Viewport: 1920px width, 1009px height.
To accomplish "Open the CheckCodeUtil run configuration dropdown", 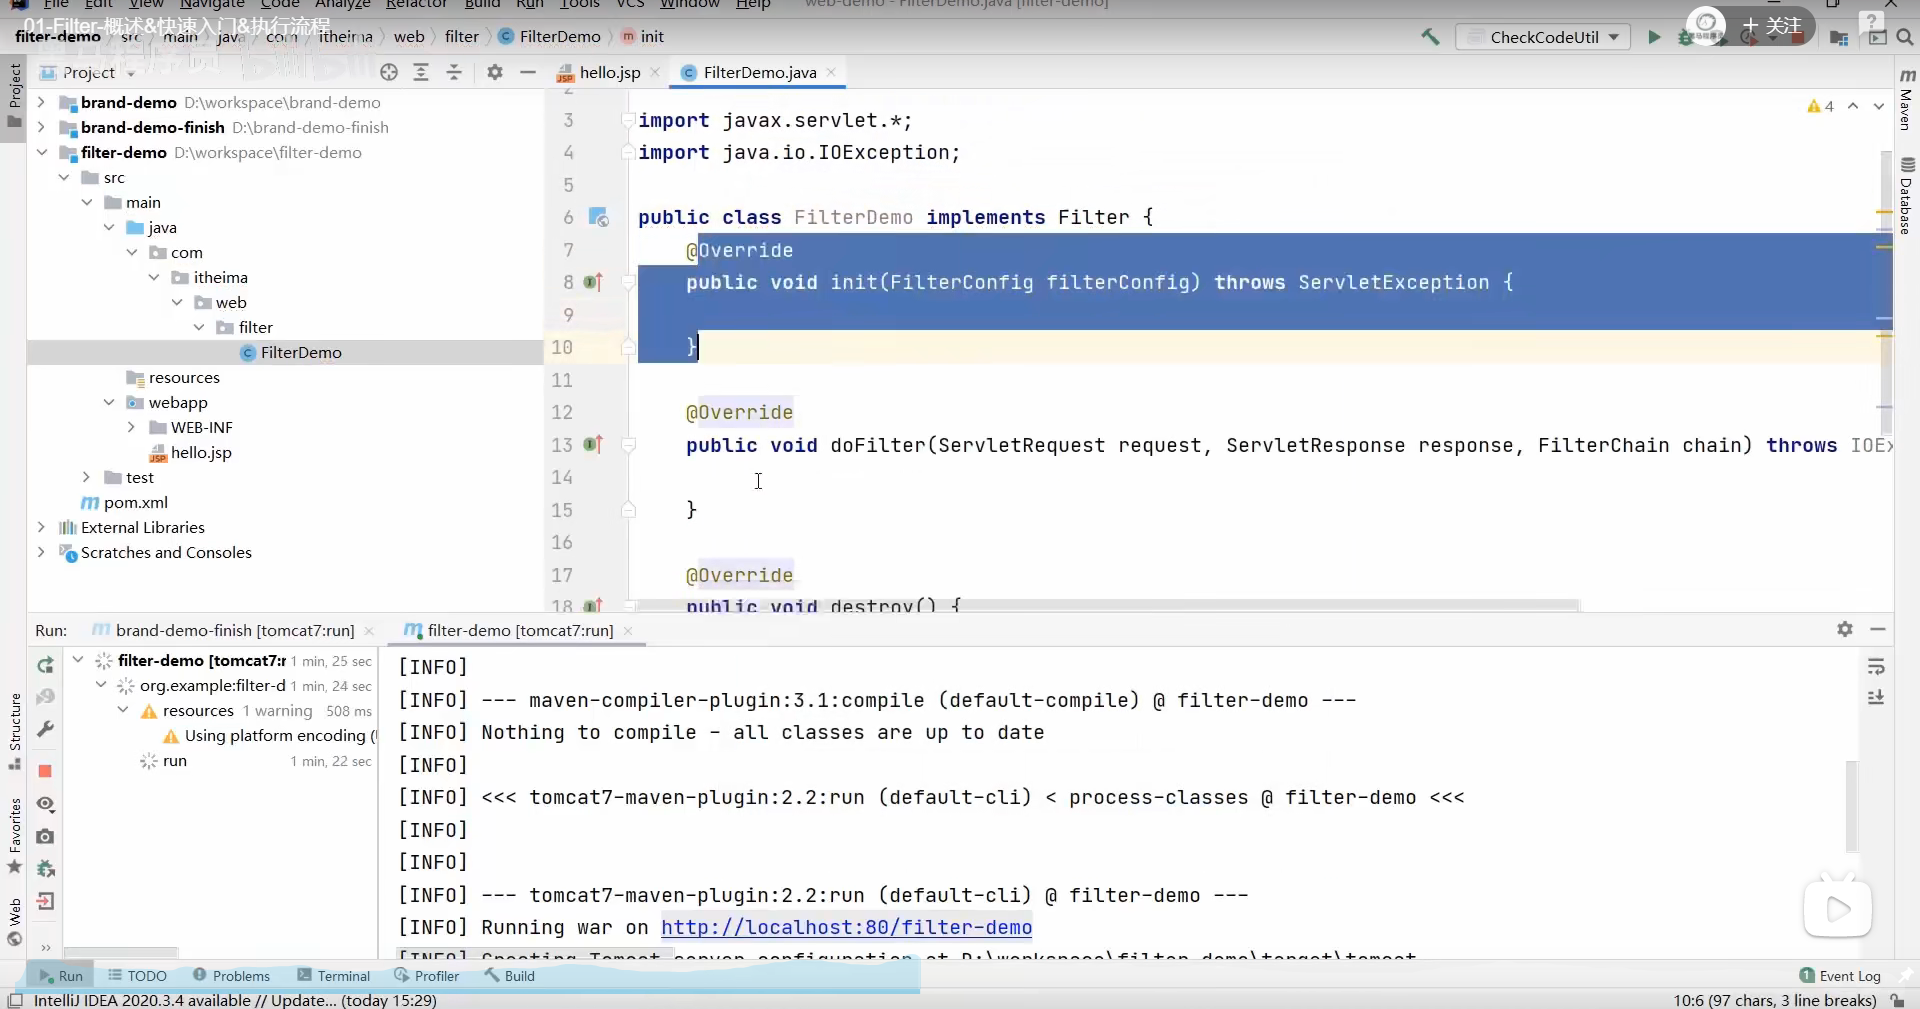I will coord(1543,37).
